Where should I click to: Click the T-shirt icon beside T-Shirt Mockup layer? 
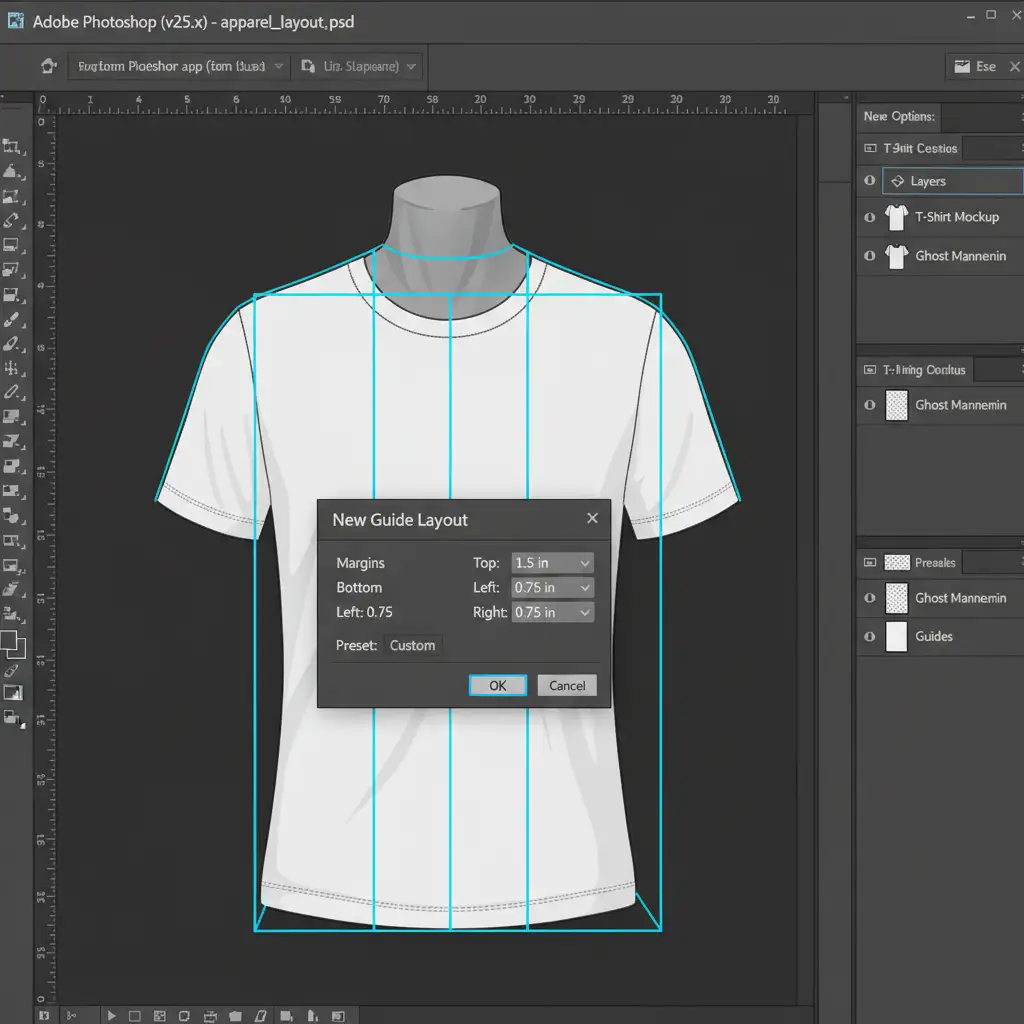896,217
